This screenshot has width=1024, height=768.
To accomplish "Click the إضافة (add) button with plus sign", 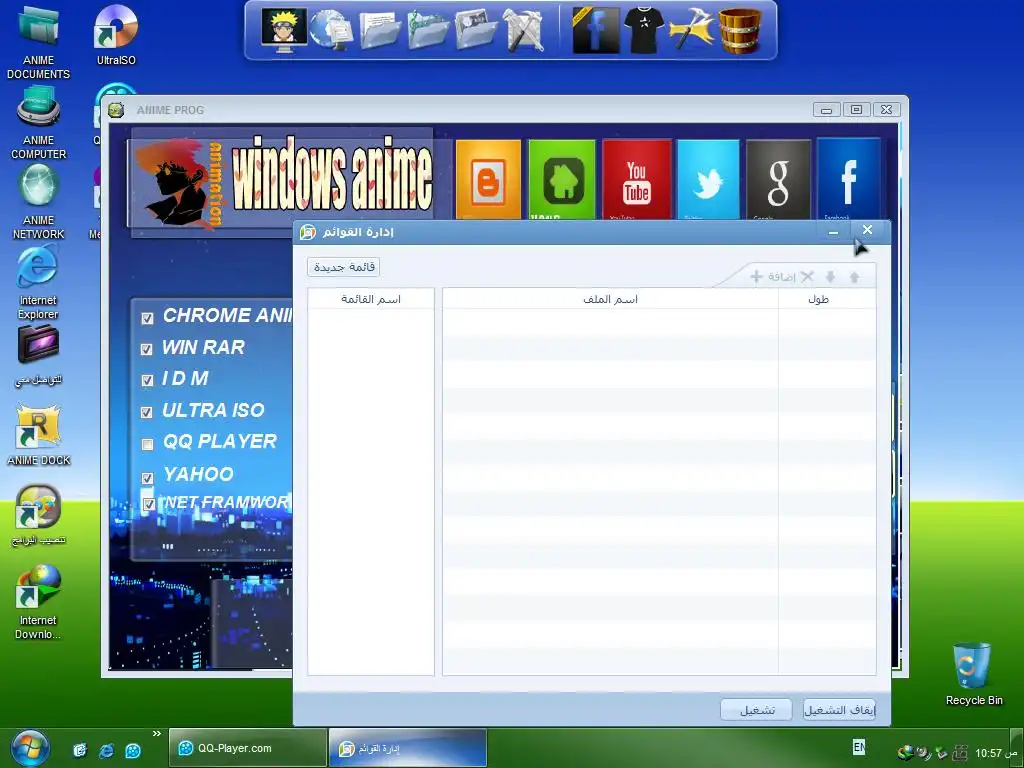I will pyautogui.click(x=773, y=277).
